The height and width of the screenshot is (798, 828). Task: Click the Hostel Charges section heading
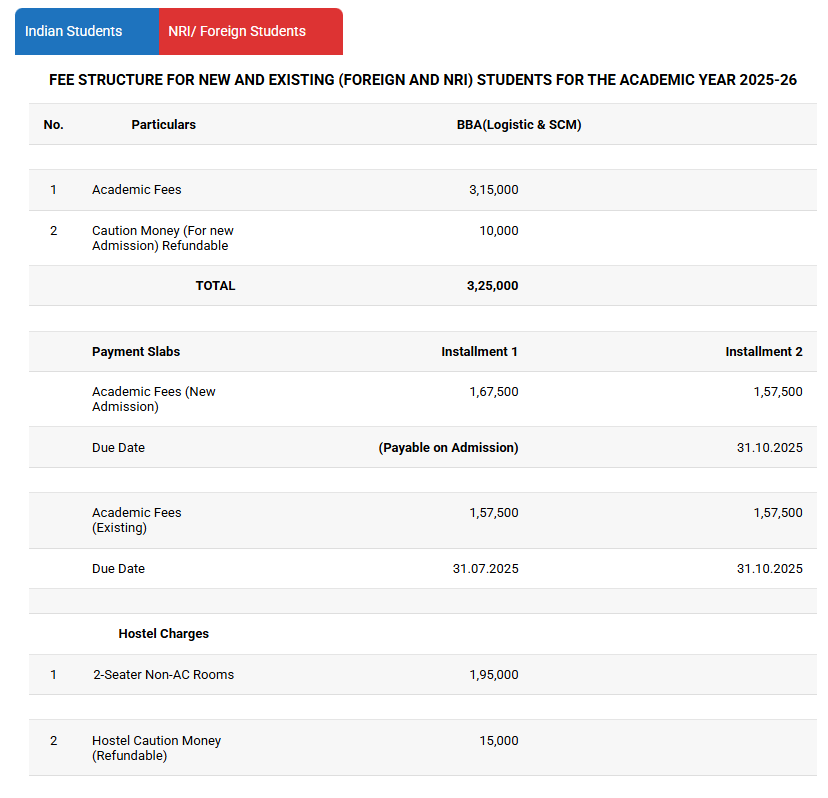(x=163, y=634)
